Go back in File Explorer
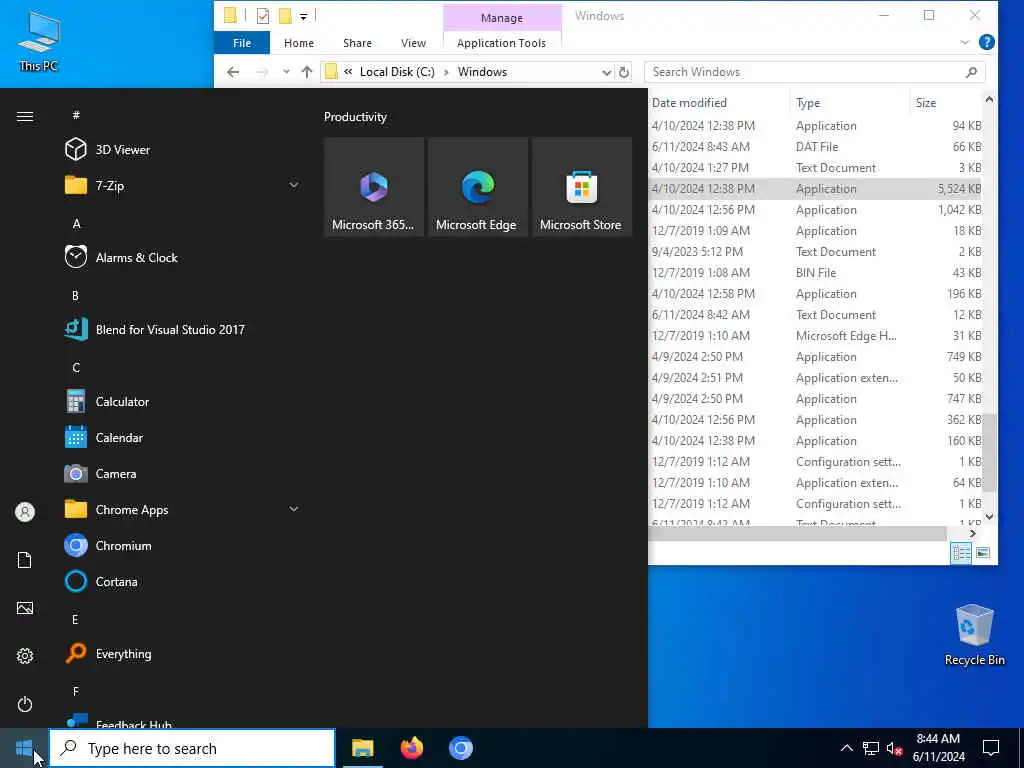Image resolution: width=1024 pixels, height=768 pixels. 233,72
